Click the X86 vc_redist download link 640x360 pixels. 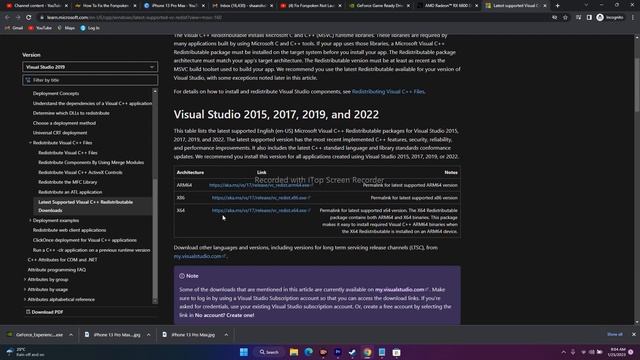coord(261,198)
